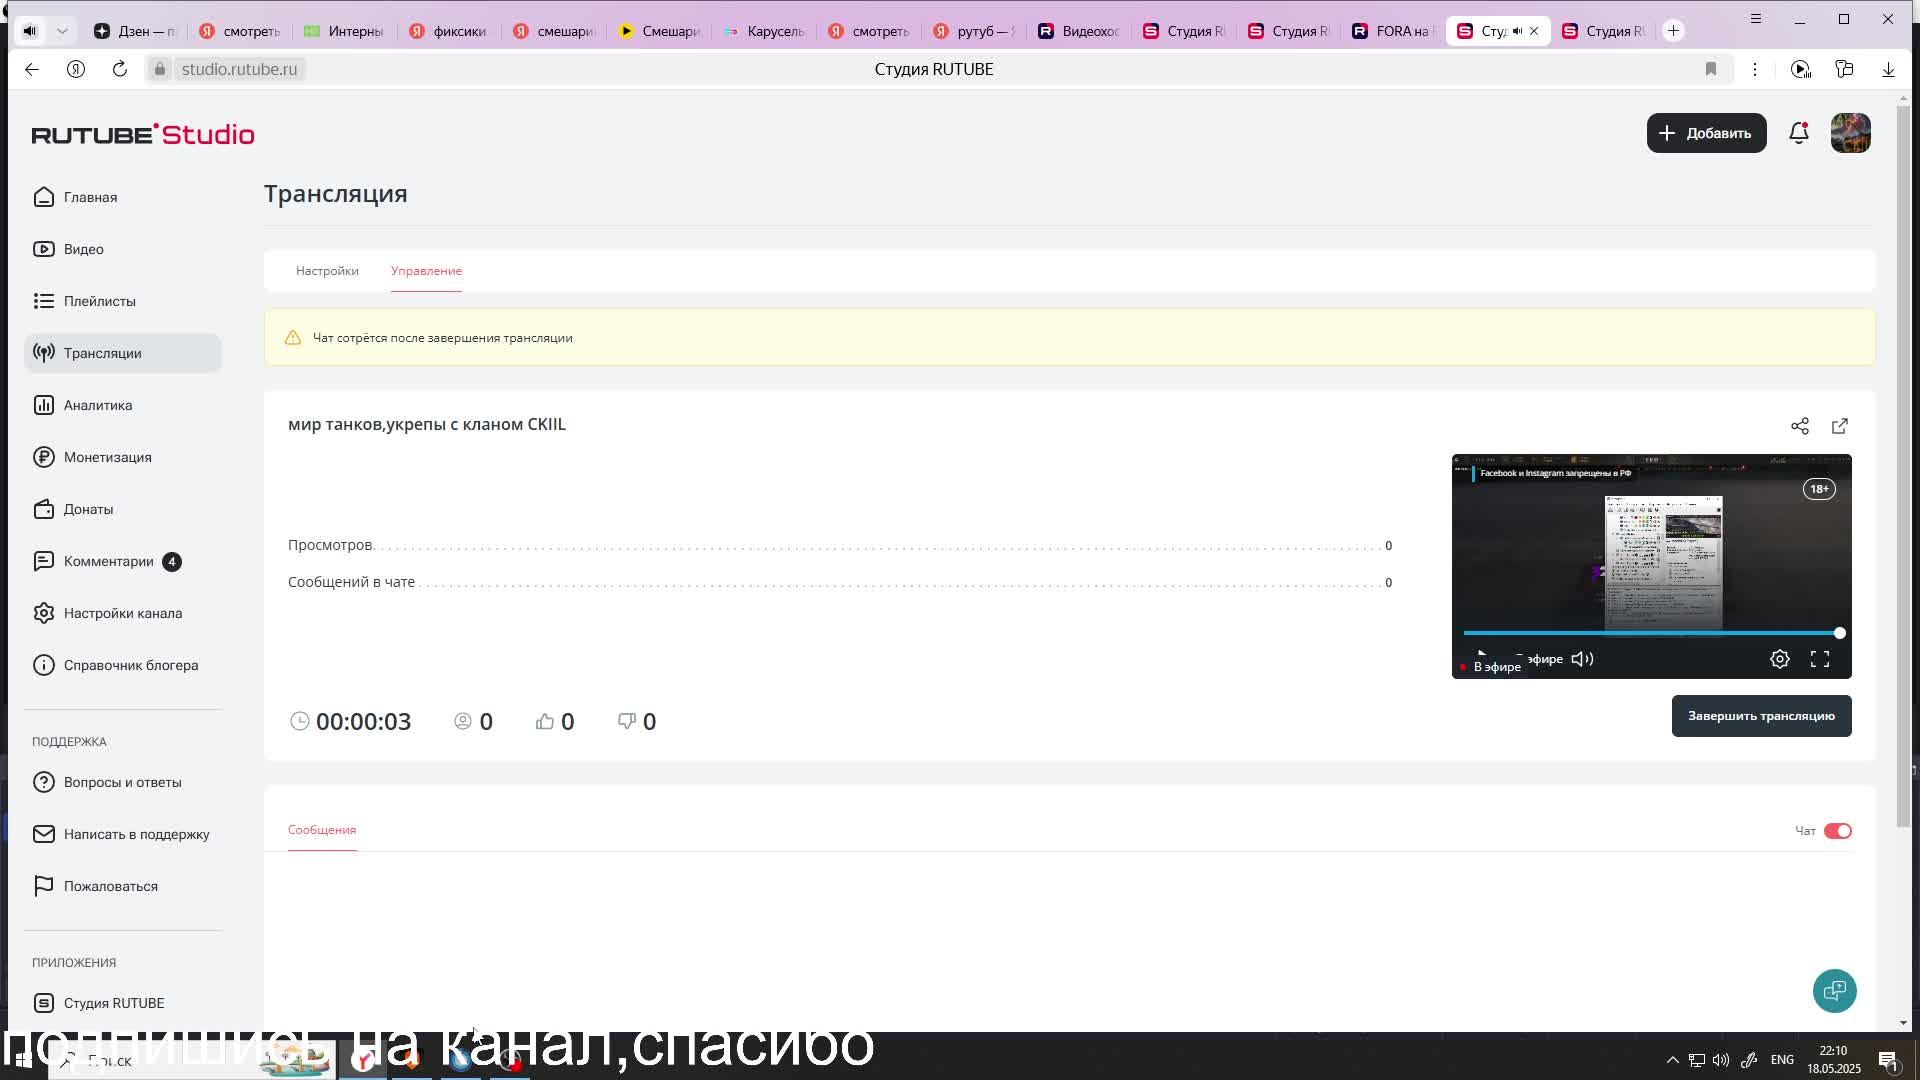Click the stream preview progress slider
Image resolution: width=1920 pixels, height=1080 pixels.
(x=1650, y=633)
